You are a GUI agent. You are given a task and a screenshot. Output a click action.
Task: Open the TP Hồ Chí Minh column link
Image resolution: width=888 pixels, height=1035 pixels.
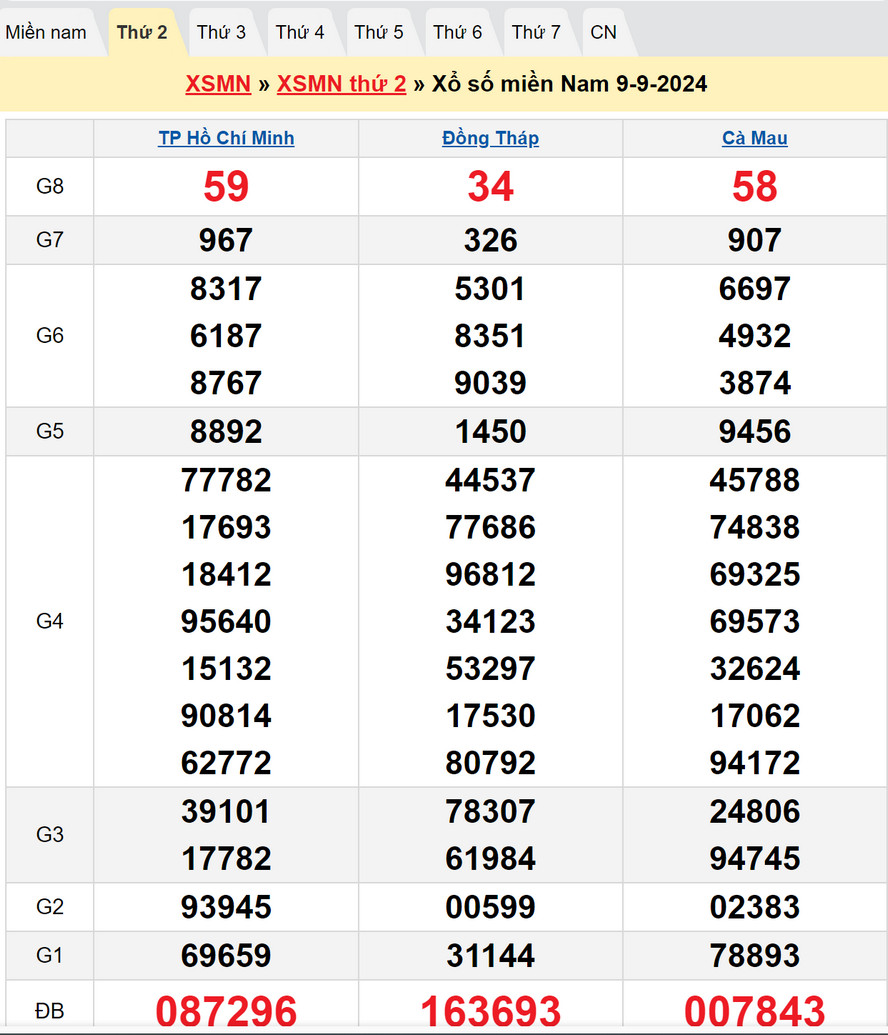tap(226, 138)
